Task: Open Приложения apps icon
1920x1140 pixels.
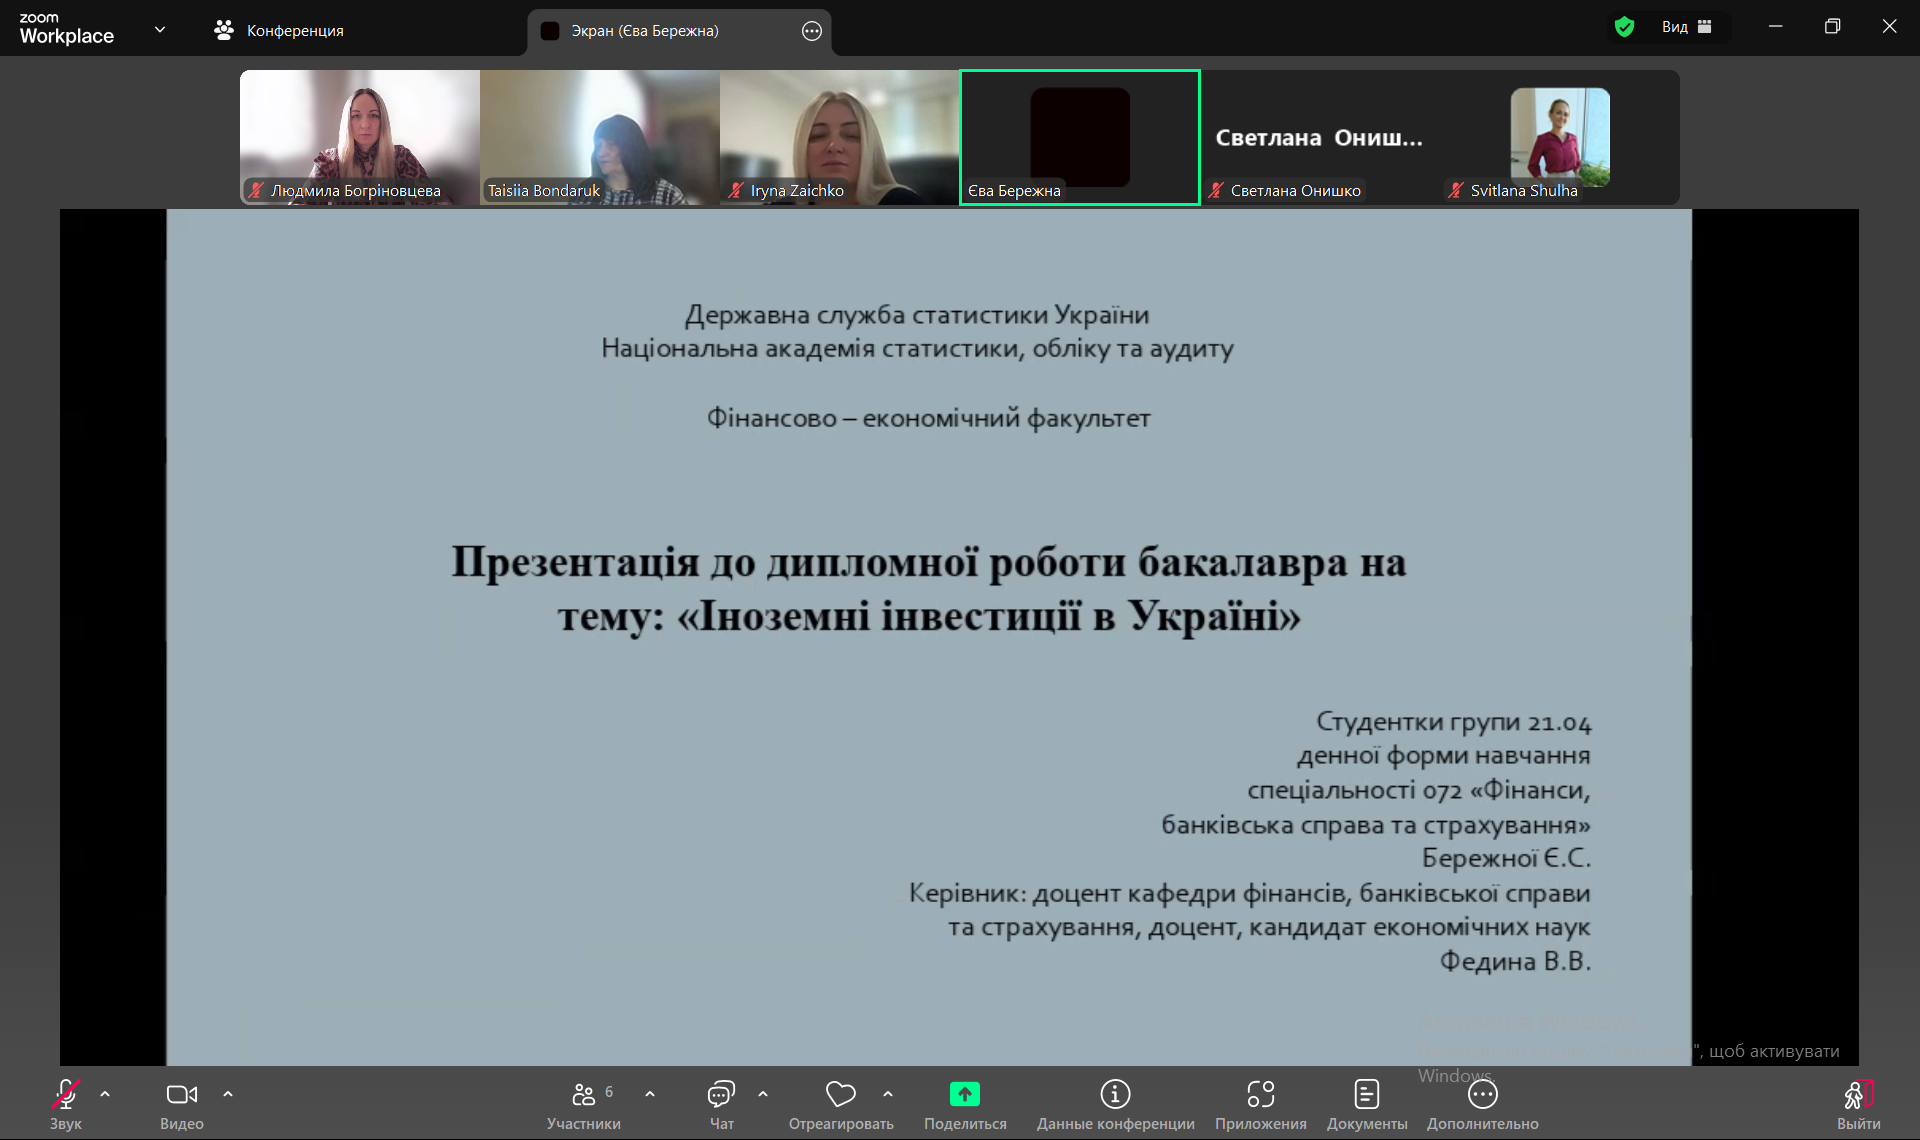Action: (x=1260, y=1096)
